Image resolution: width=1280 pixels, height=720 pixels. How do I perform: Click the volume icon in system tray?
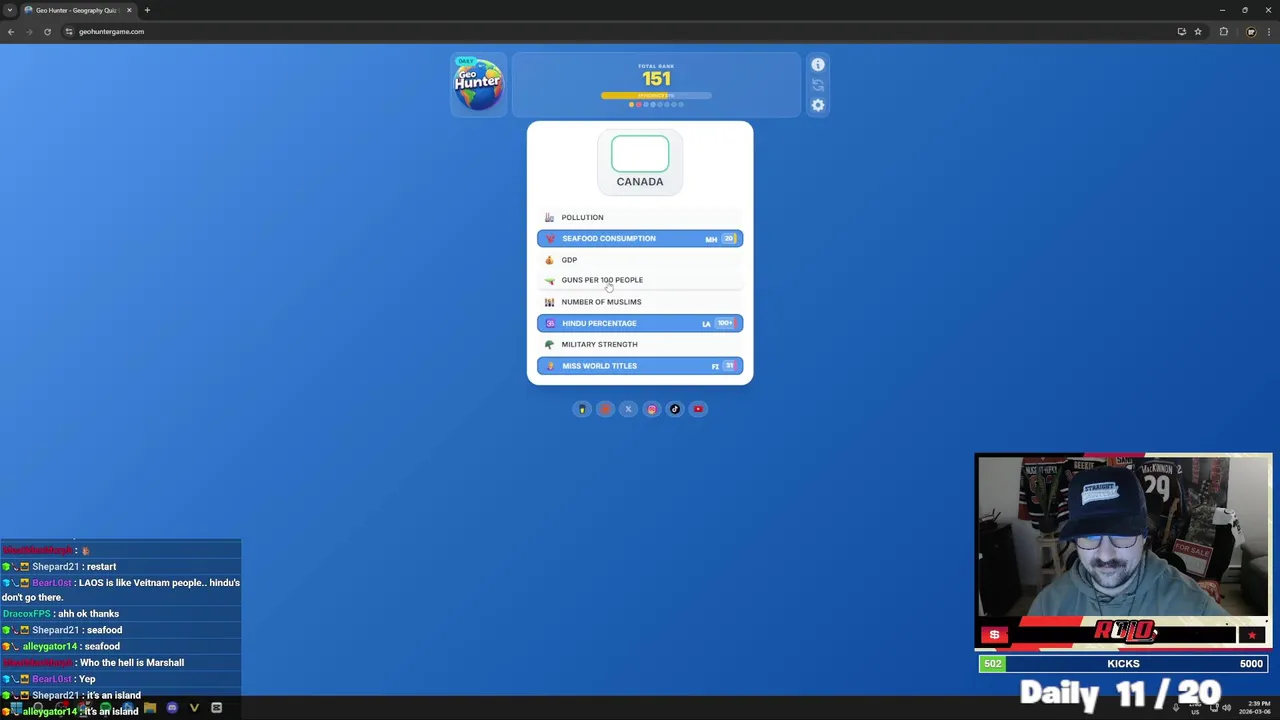pyautogui.click(x=1227, y=708)
